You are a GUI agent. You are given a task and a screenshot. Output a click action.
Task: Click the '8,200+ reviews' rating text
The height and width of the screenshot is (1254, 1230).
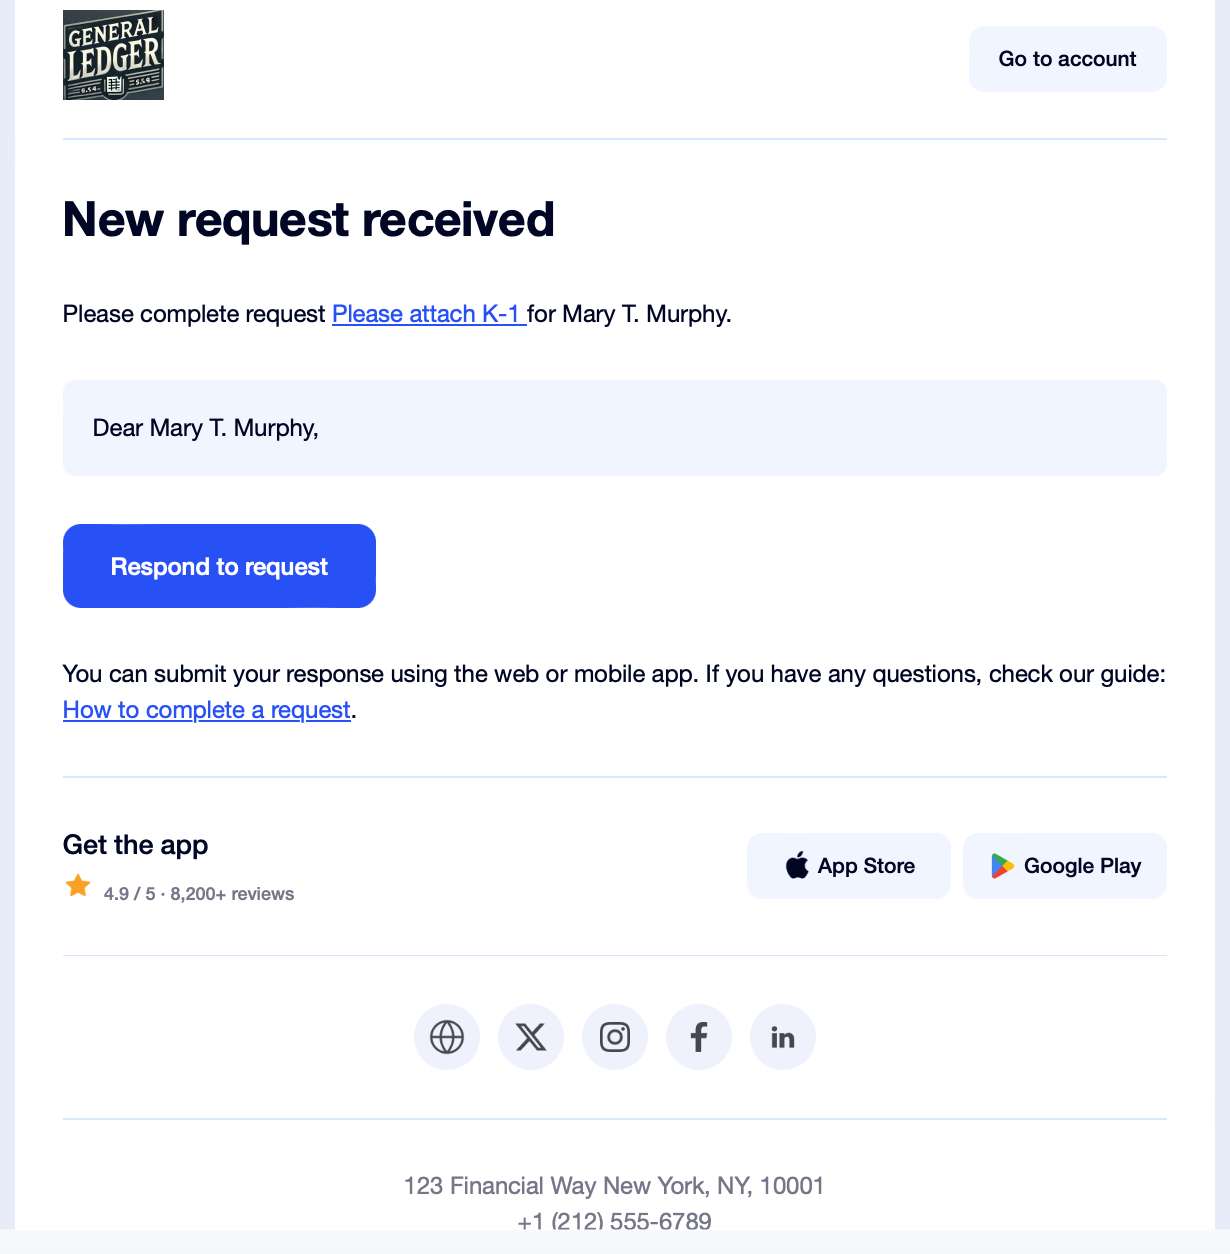tap(232, 894)
